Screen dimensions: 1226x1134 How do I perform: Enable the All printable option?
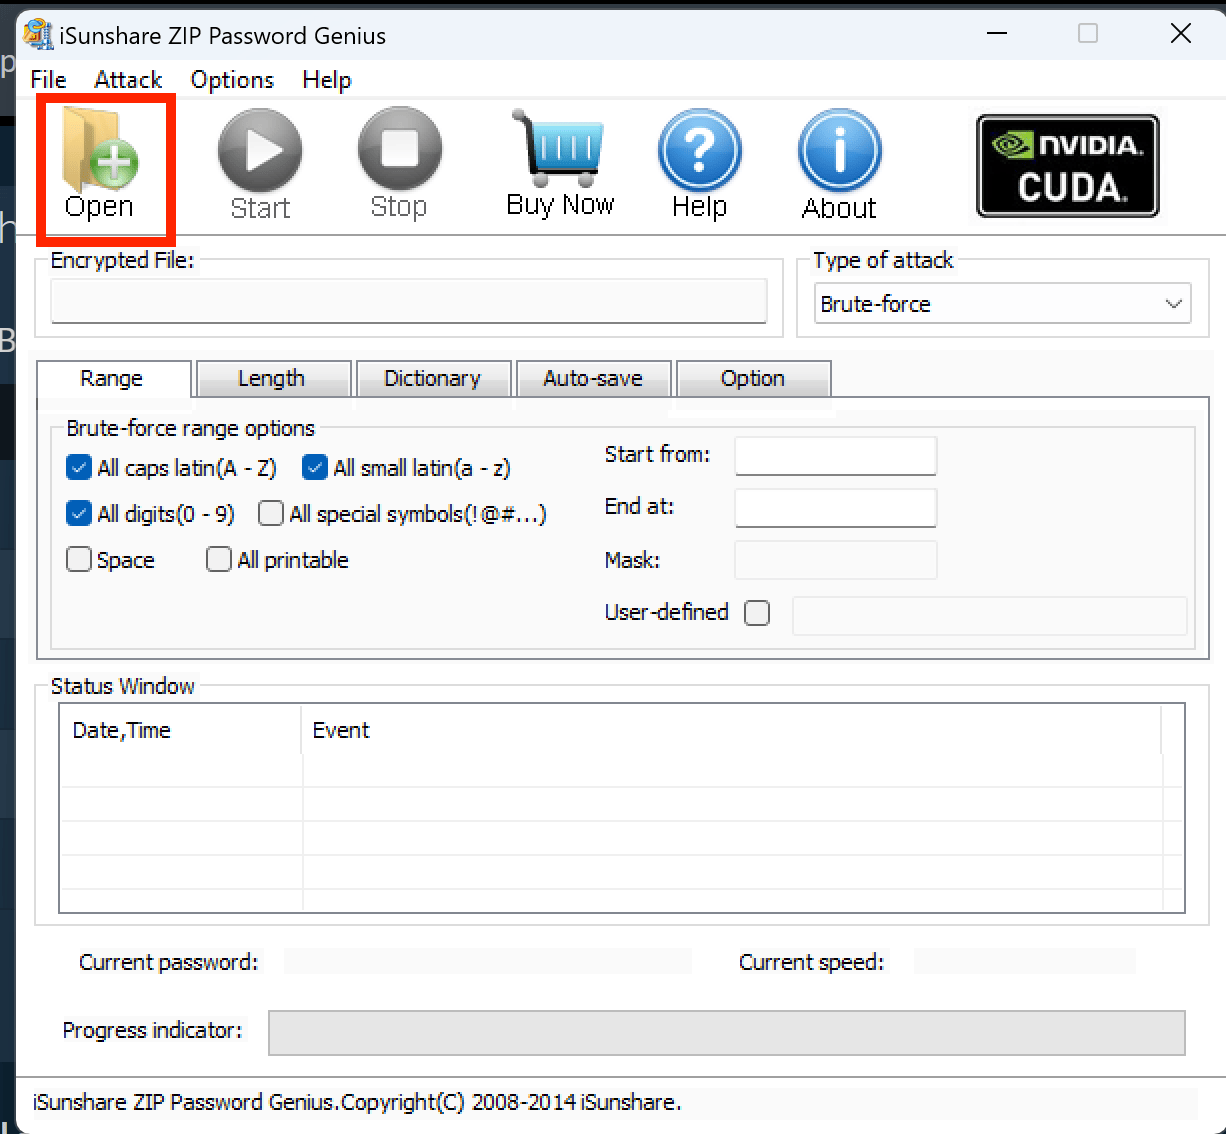click(x=218, y=559)
